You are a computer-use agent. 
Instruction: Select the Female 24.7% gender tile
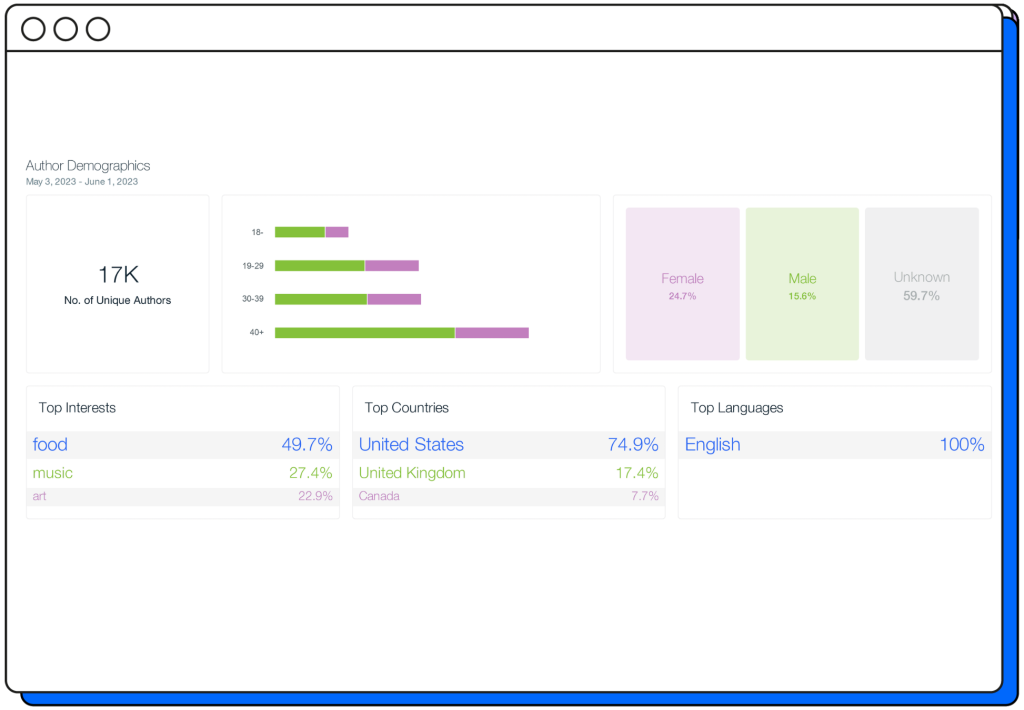[682, 284]
